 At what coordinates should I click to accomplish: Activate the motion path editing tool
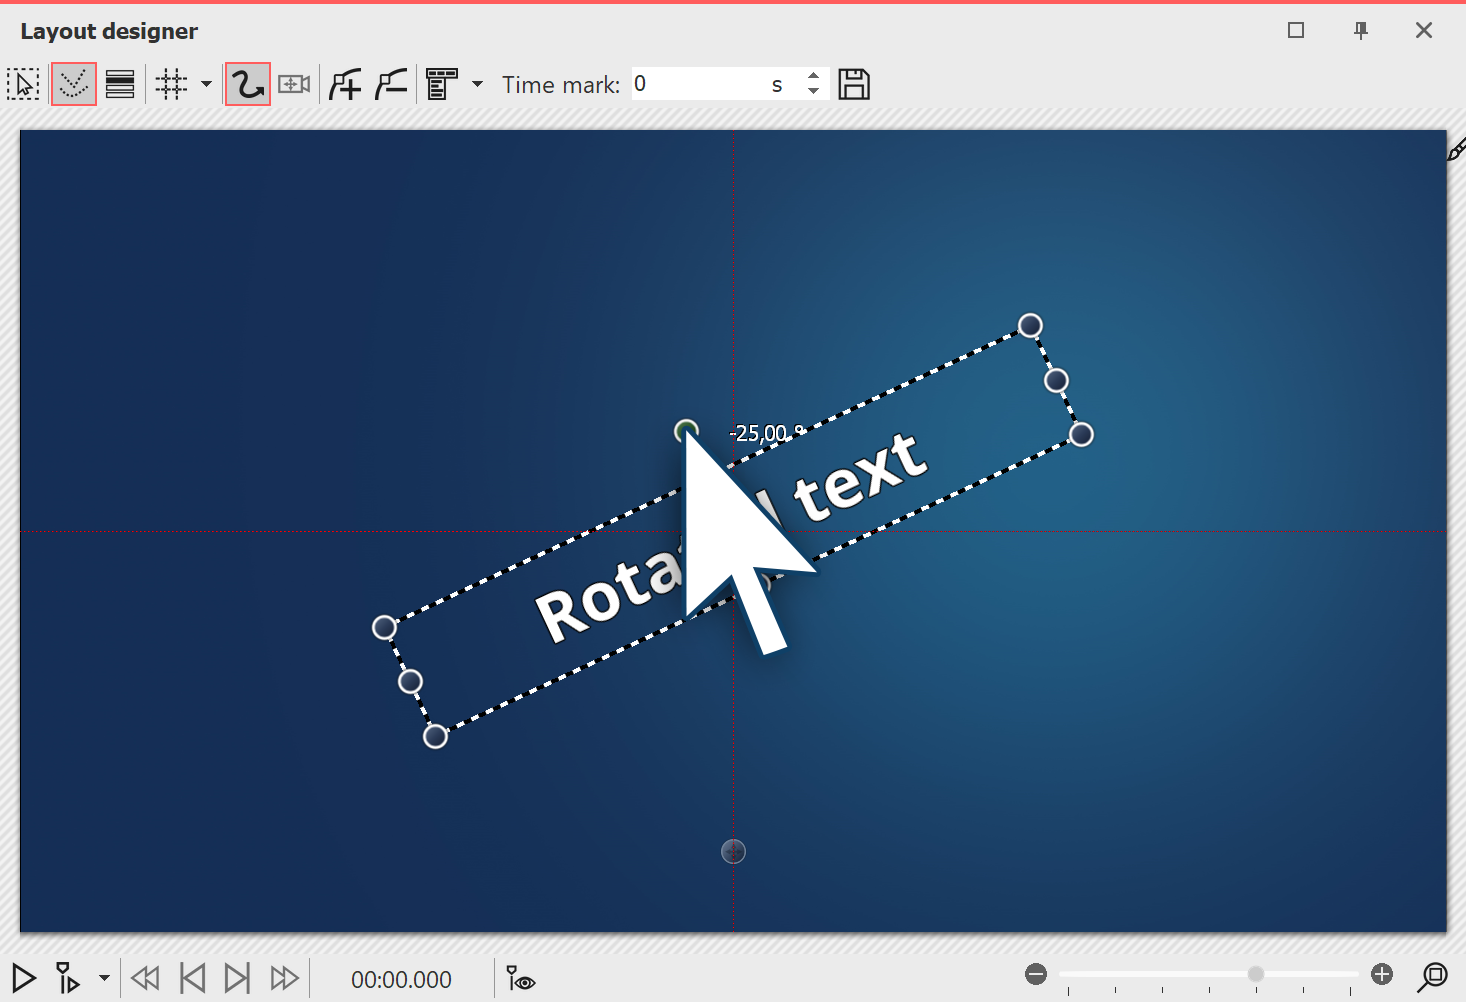coord(73,83)
